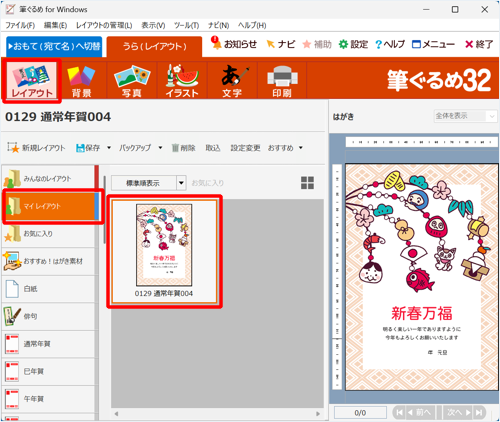Switch to おもて(宛て名)へ切替 tab
The height and width of the screenshot is (422, 500).
[54, 46]
